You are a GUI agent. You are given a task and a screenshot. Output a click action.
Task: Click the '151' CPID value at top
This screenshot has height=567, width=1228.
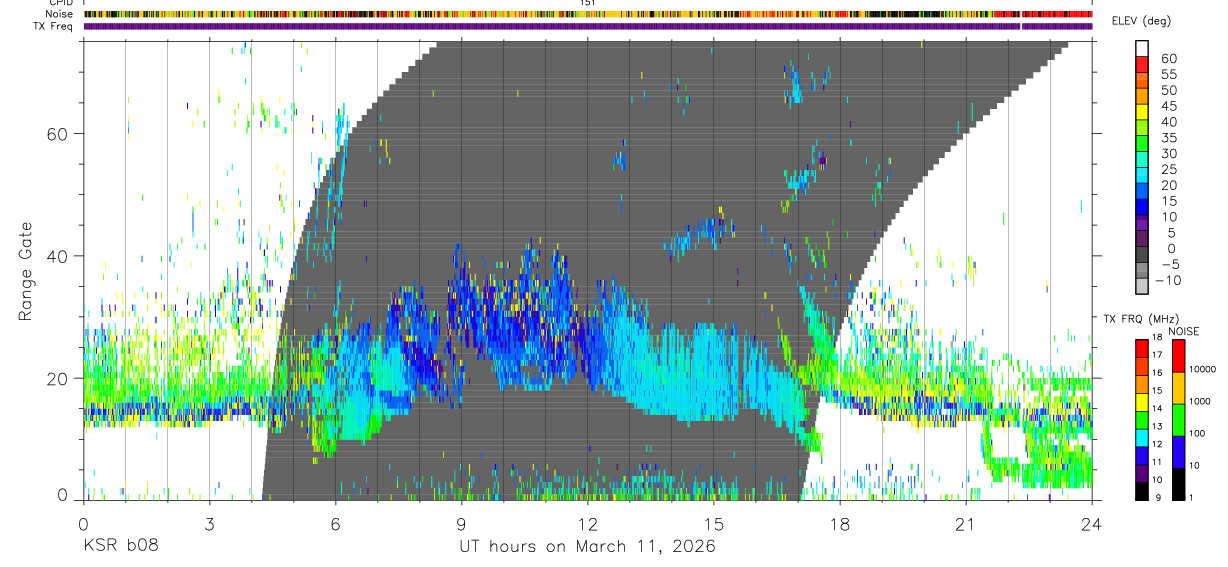[588, 3]
